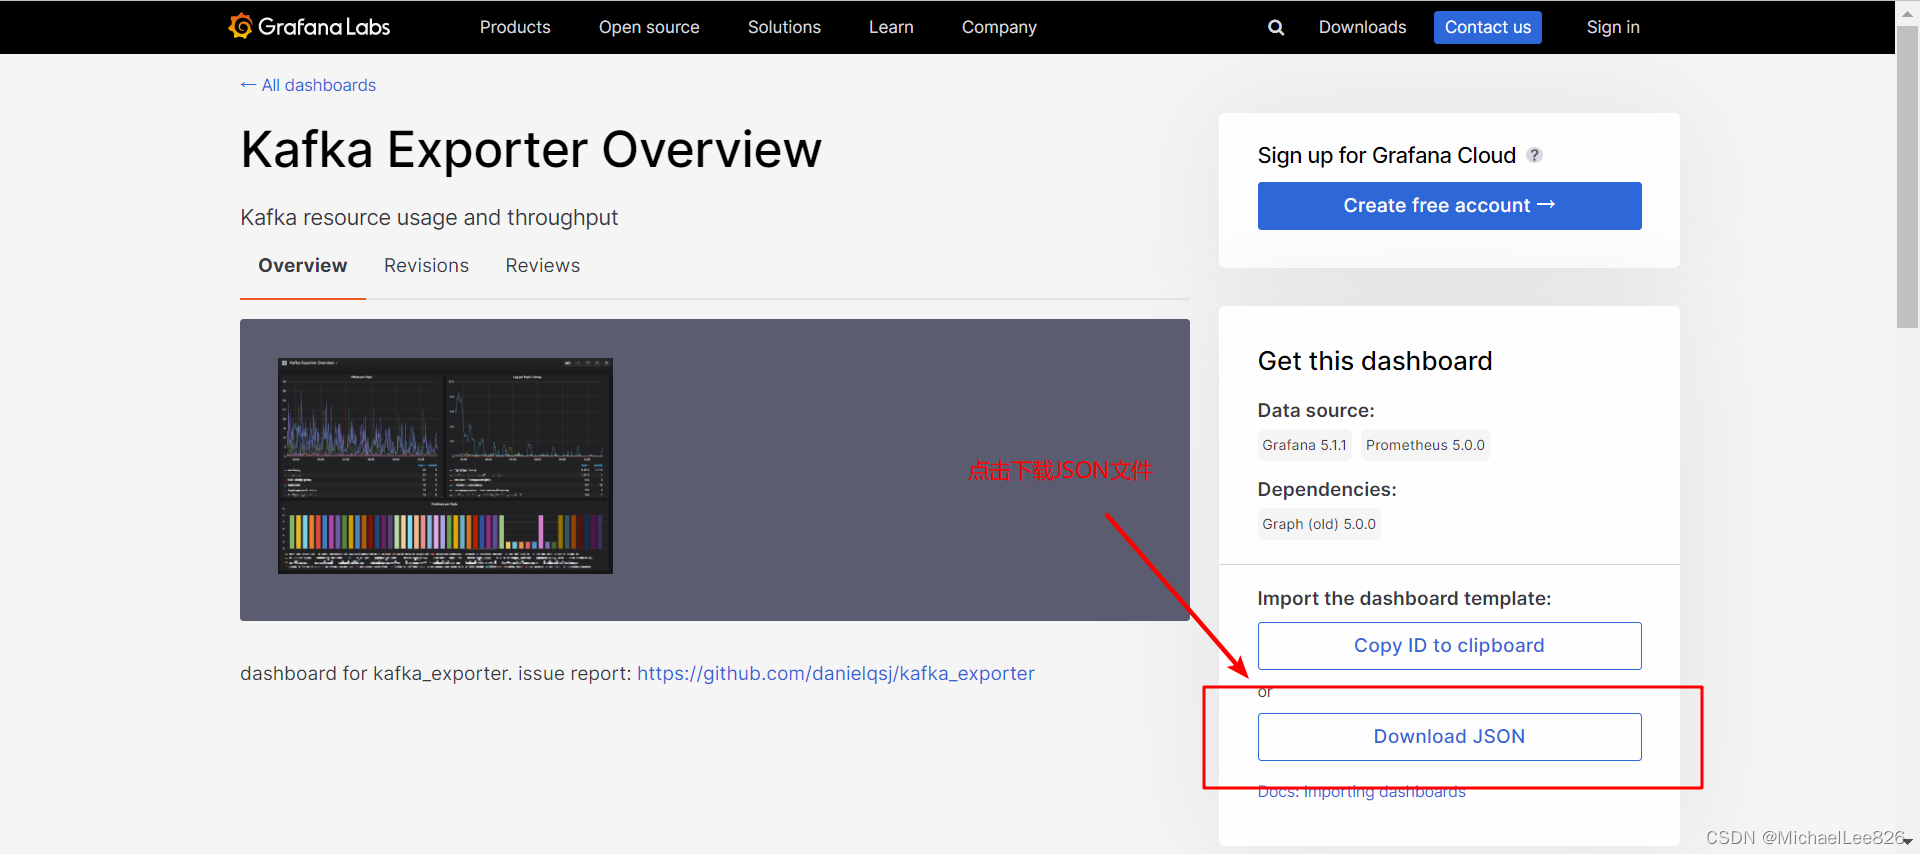Image resolution: width=1920 pixels, height=854 pixels.
Task: Click the Data source: label
Action: click(x=1316, y=410)
